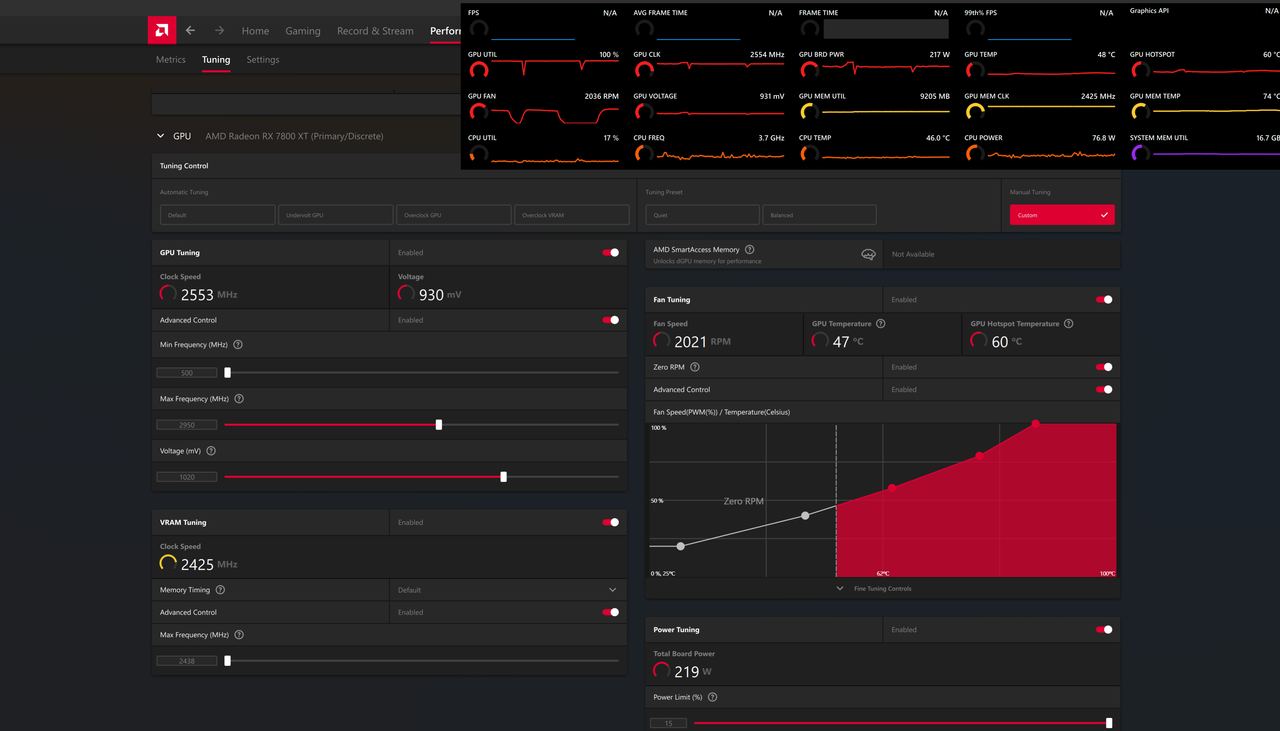Viewport: 1280px width, 731px height.
Task: Toggle Fan Tuning Advanced Control off
Action: [1104, 389]
